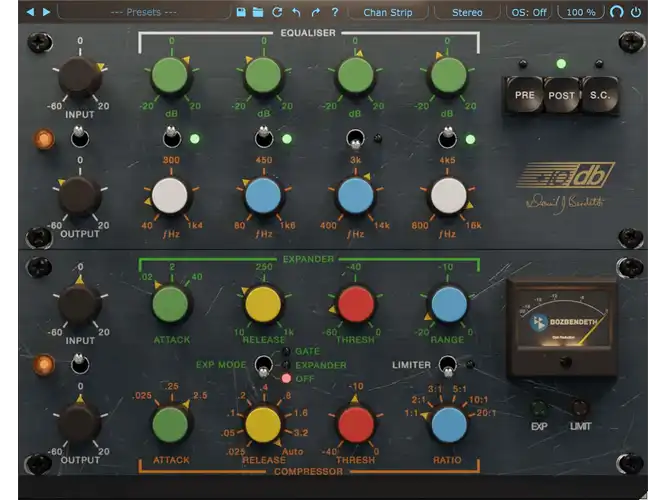Load the previous preset with left arrow
667x500 pixels.
tap(30, 12)
